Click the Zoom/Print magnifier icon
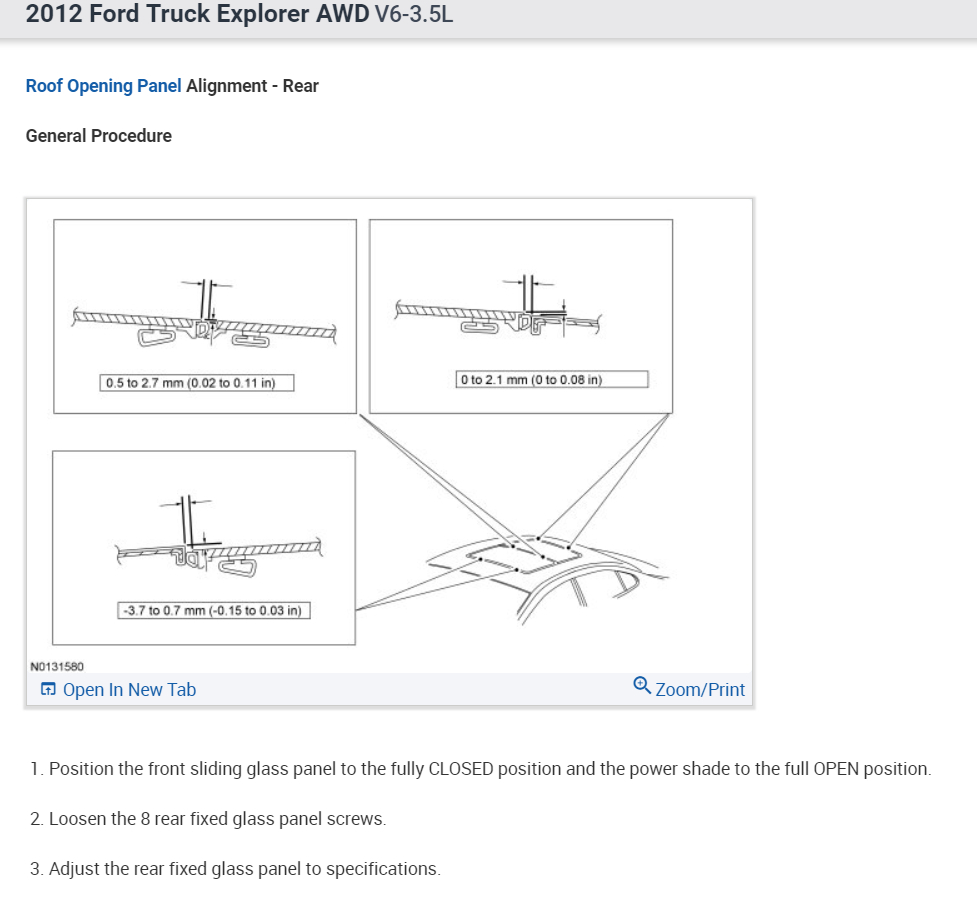 (642, 686)
